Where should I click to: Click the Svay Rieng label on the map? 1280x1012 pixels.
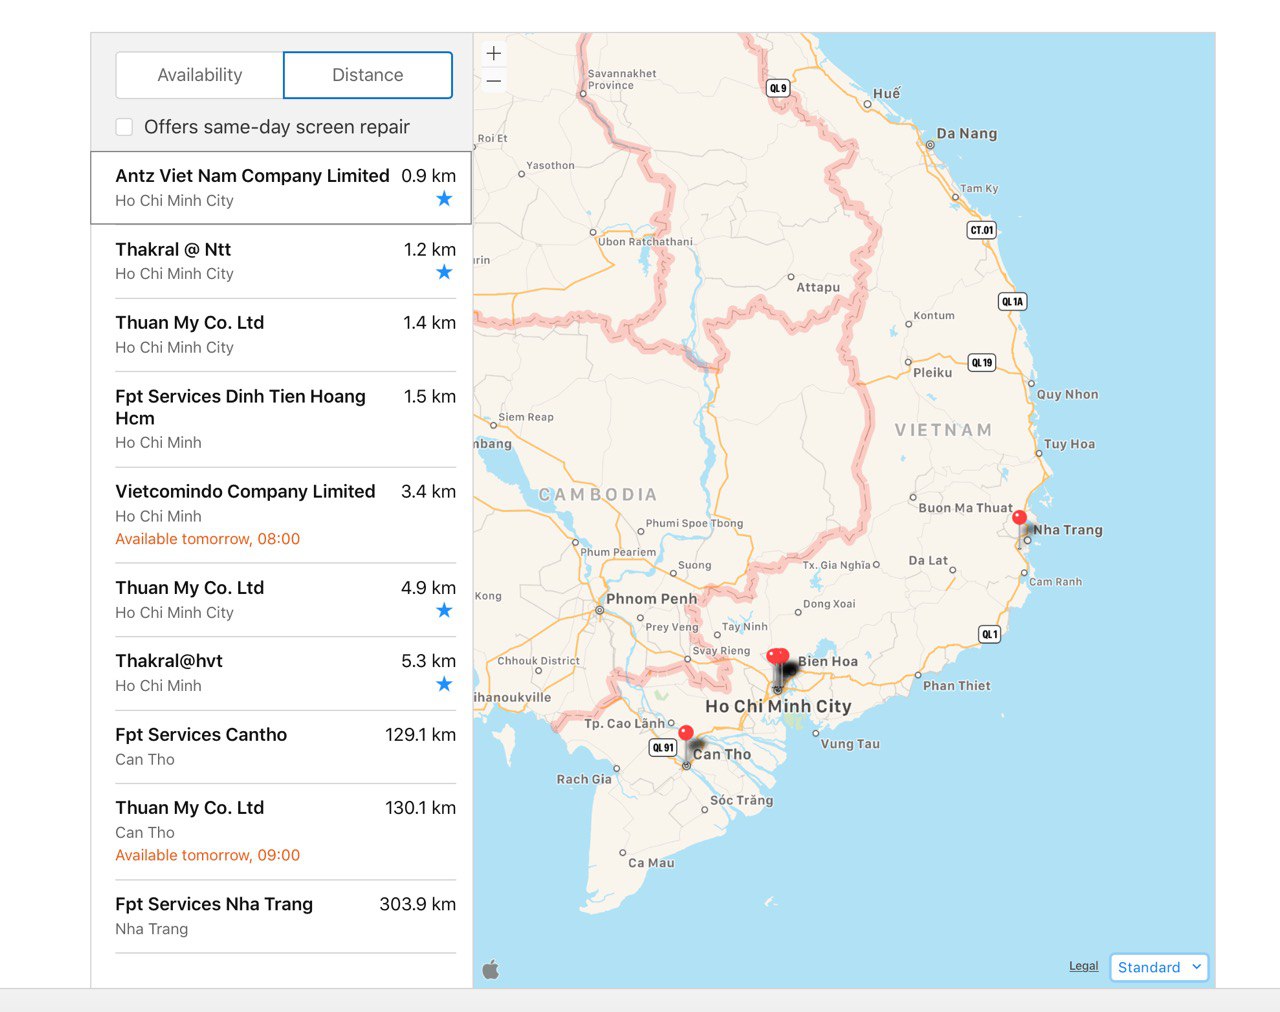(721, 651)
